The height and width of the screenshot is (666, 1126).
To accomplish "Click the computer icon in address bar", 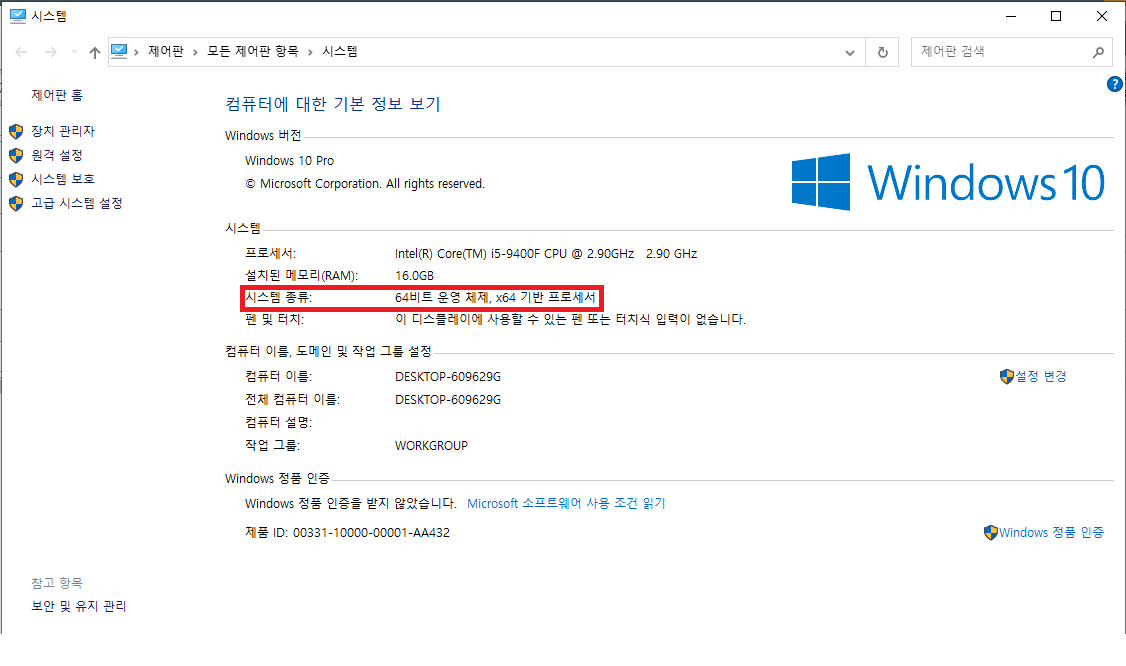I will tap(119, 51).
